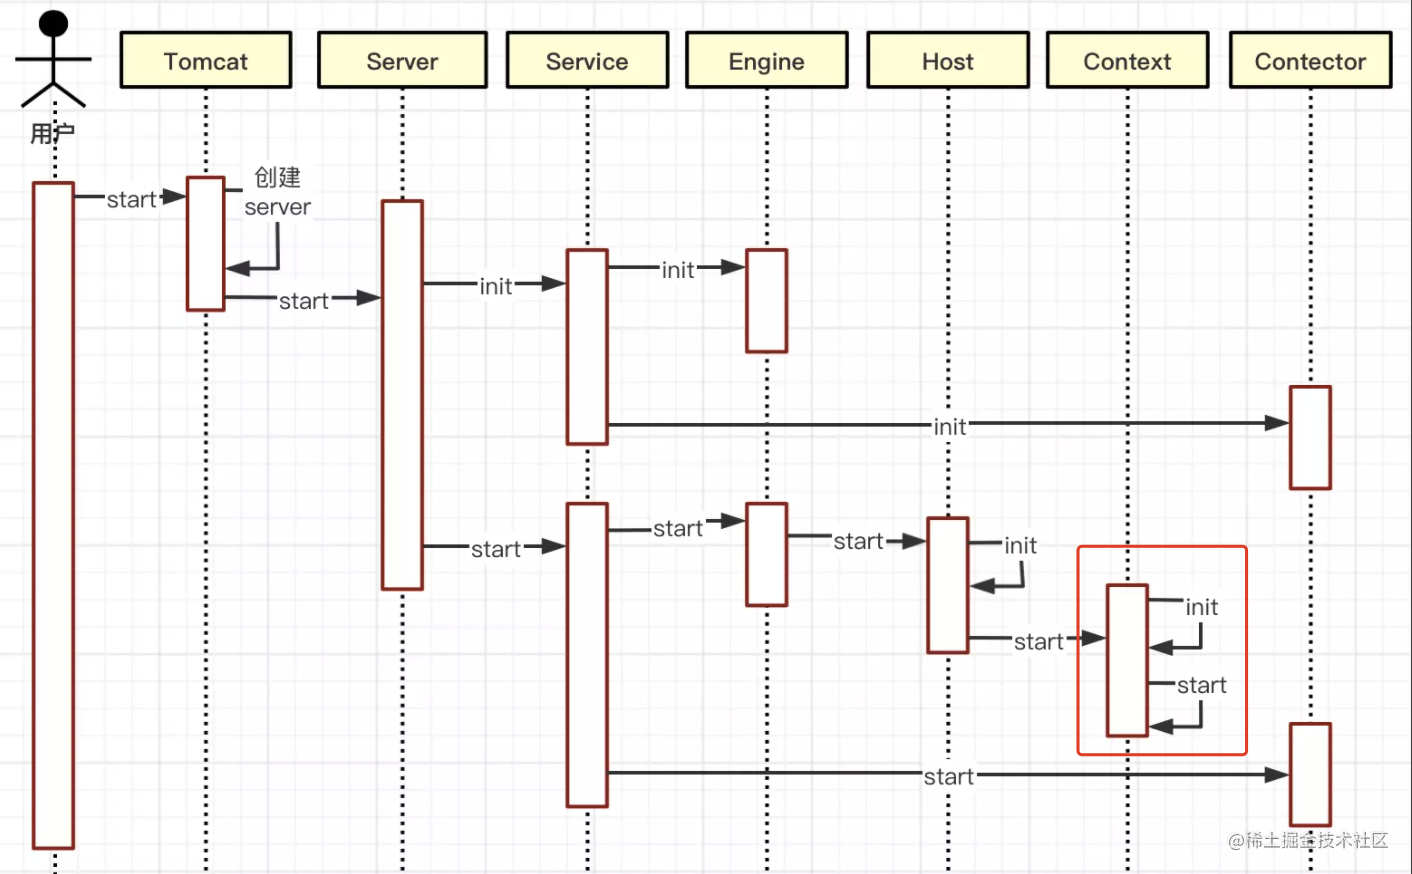
Task: Click the start label from Service to Contector
Action: pyautogui.click(x=949, y=777)
